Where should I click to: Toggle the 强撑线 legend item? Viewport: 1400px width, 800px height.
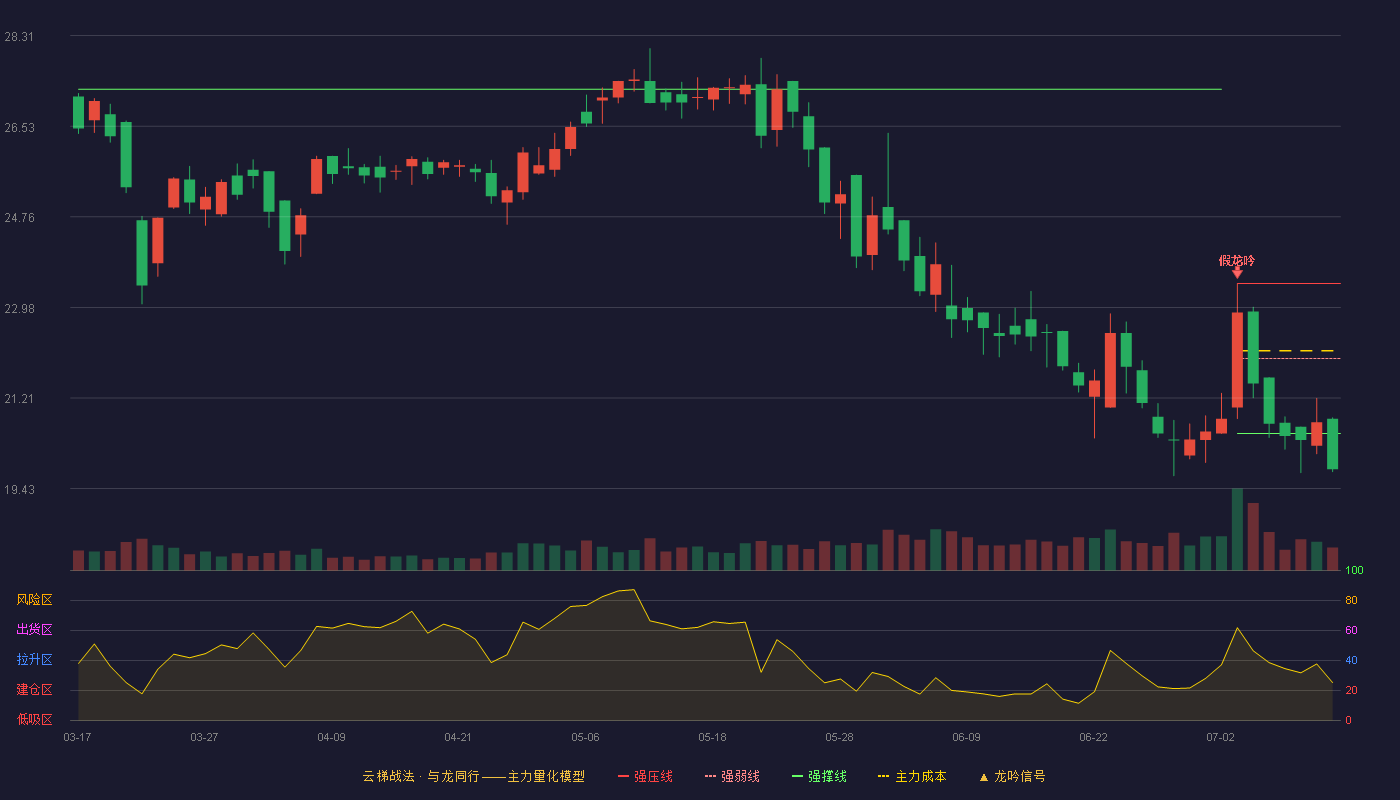coord(819,776)
